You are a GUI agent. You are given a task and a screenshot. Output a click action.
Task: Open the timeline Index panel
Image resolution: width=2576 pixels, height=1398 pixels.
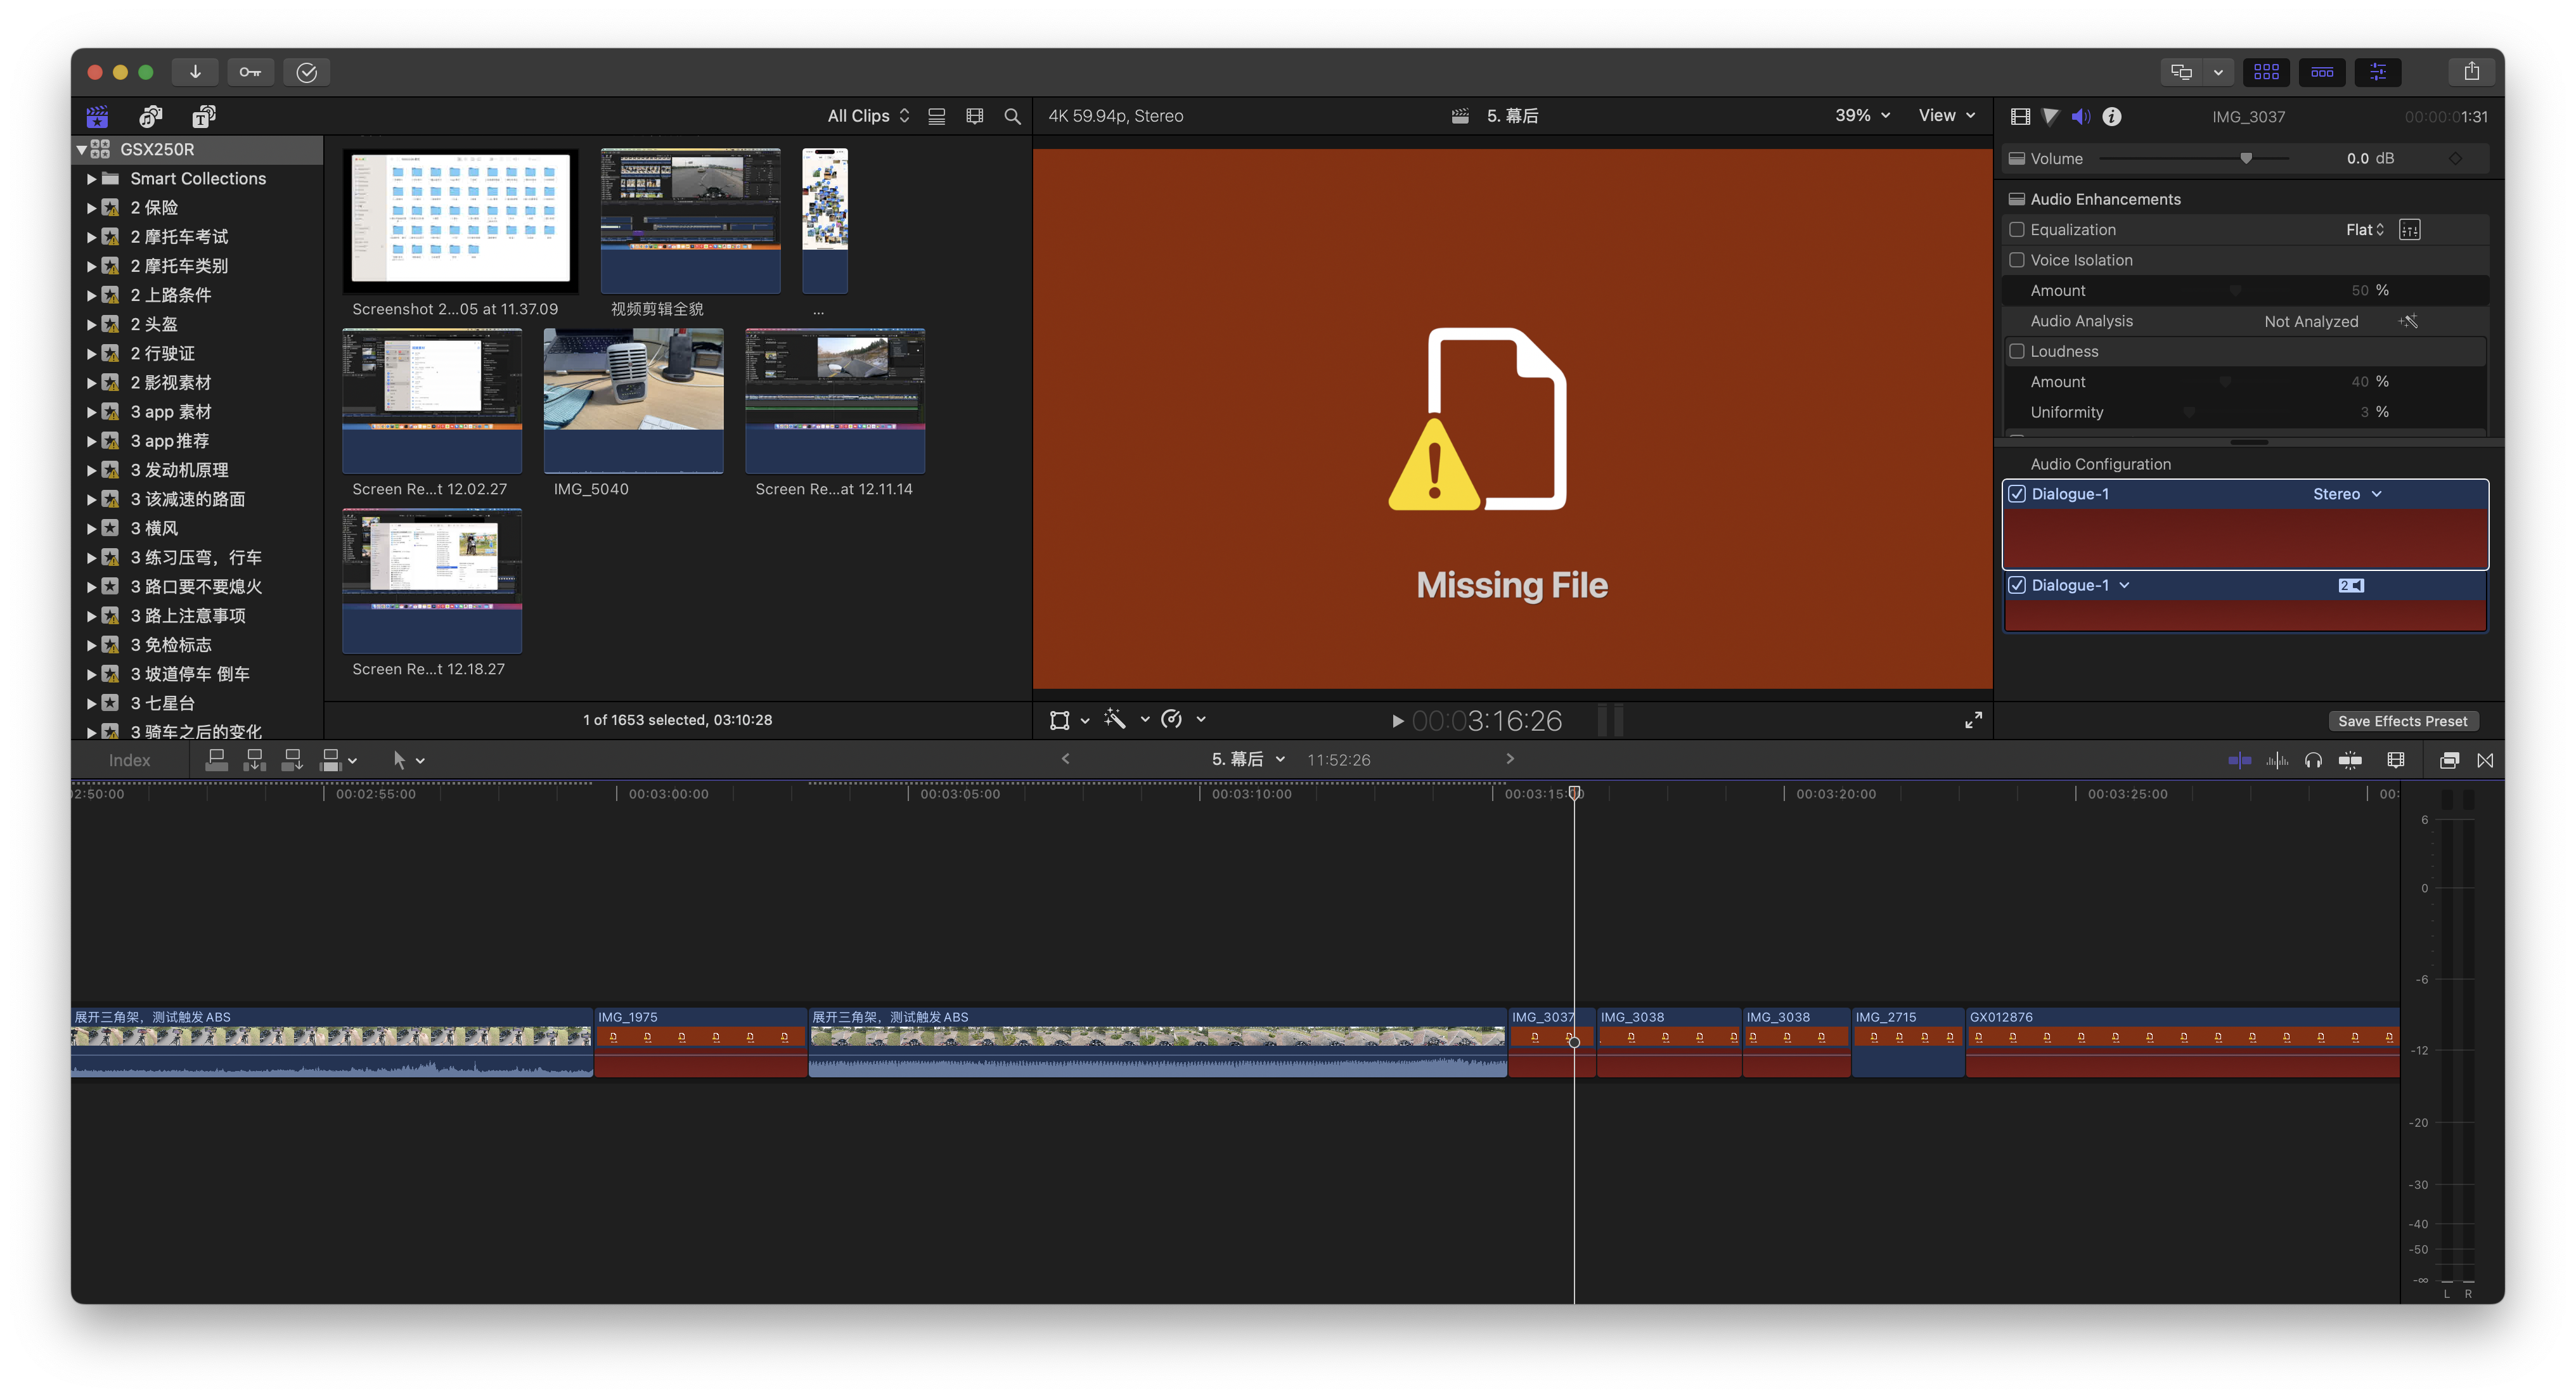129,761
